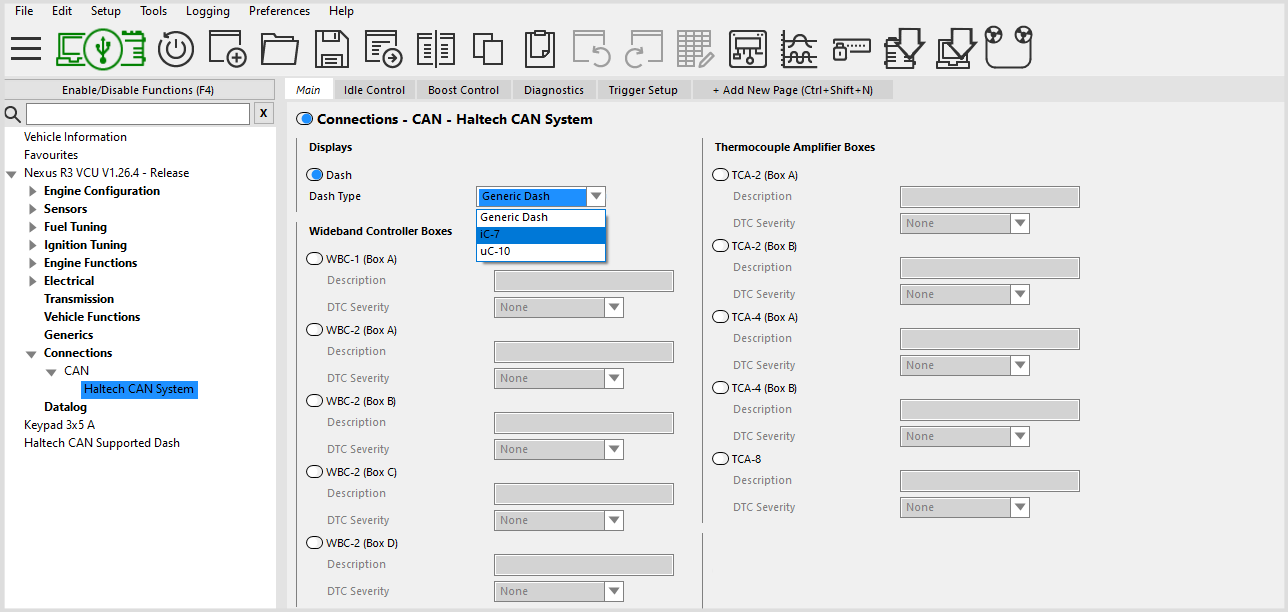The width and height of the screenshot is (1288, 612).
Task: Select Vehicle Information in the tree
Action: click(x=75, y=137)
